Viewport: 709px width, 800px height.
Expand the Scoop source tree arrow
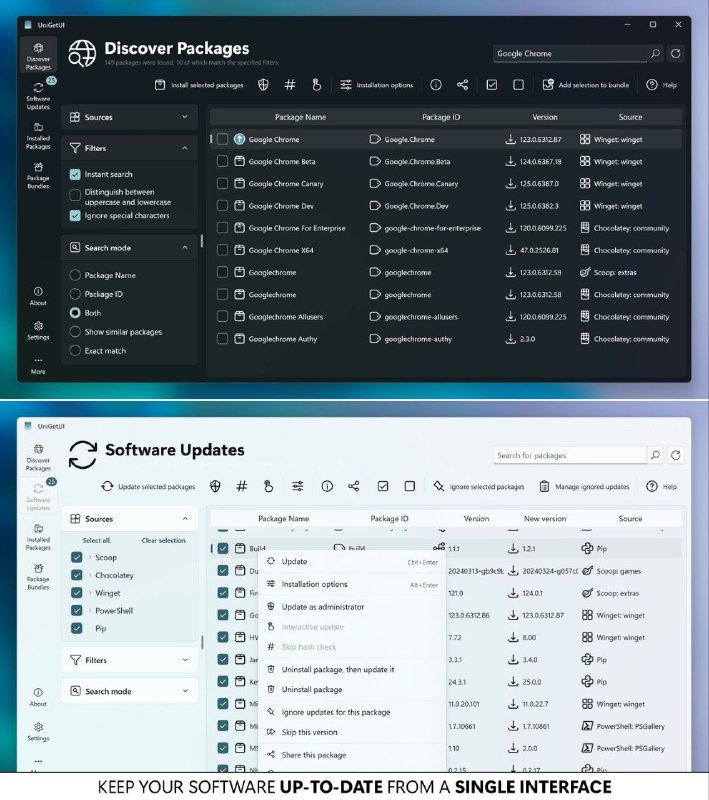click(x=90, y=557)
